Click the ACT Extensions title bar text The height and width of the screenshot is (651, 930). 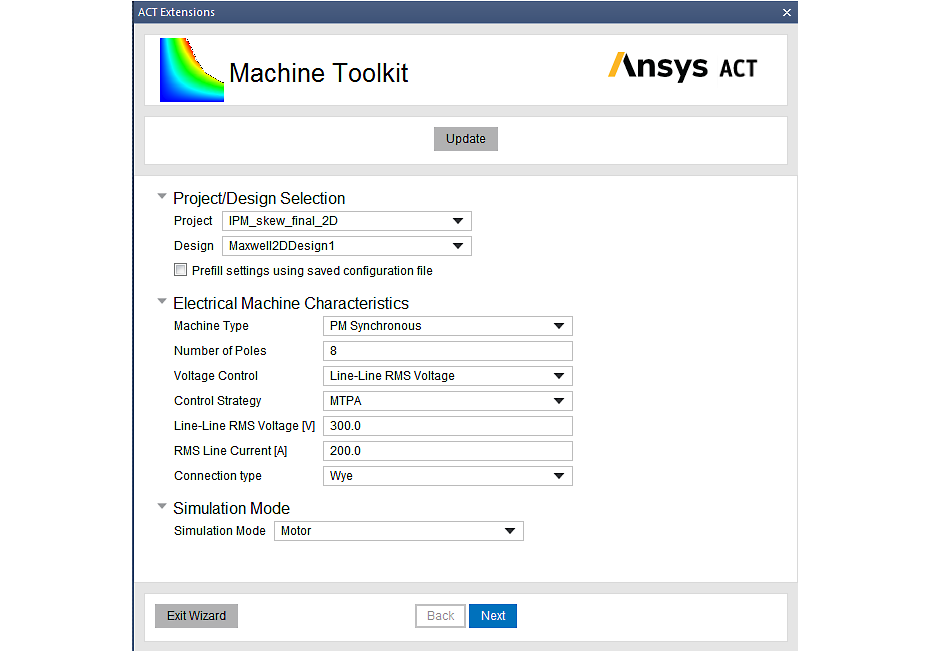[x=177, y=12]
